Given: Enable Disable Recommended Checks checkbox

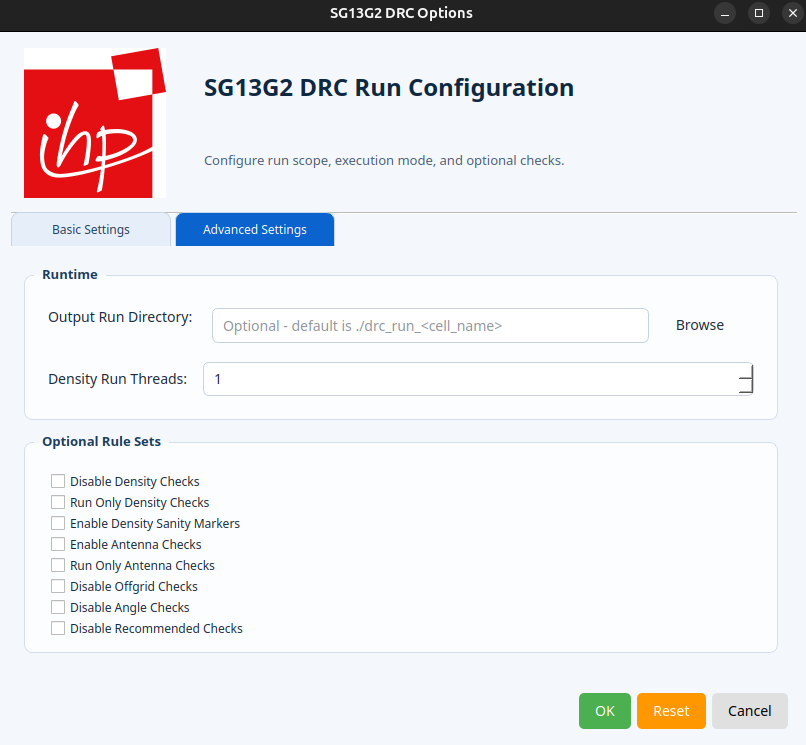Looking at the screenshot, I should 58,628.
